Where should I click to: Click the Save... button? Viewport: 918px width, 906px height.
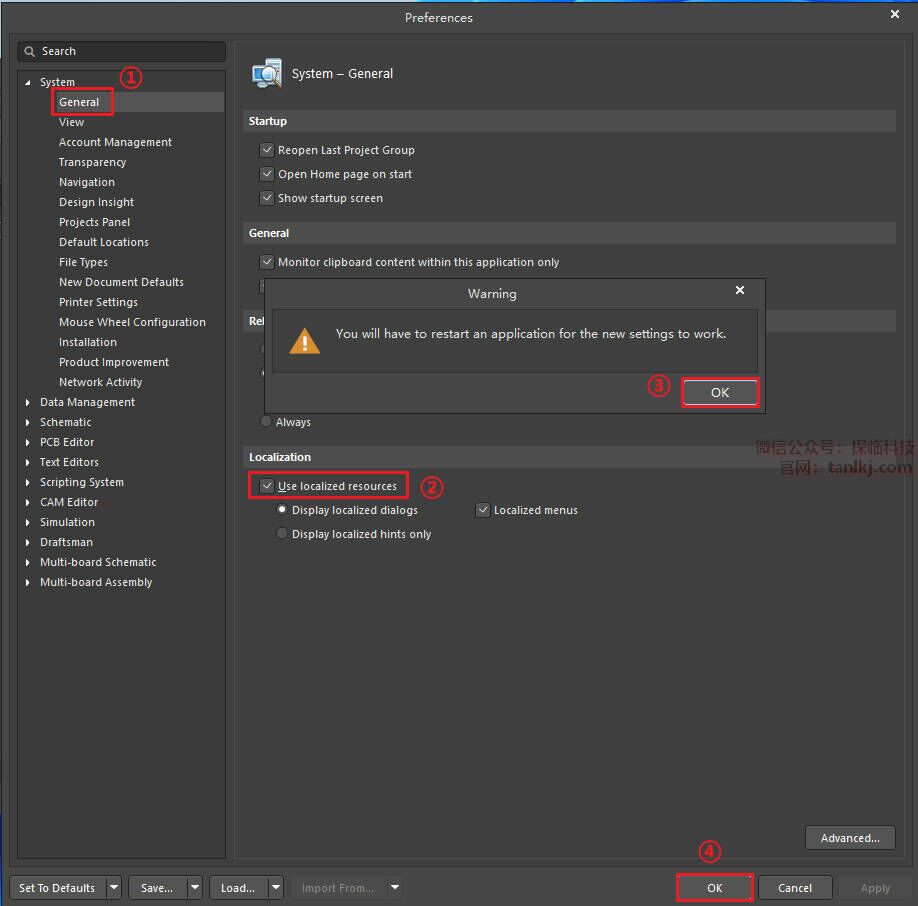pyautogui.click(x=157, y=888)
